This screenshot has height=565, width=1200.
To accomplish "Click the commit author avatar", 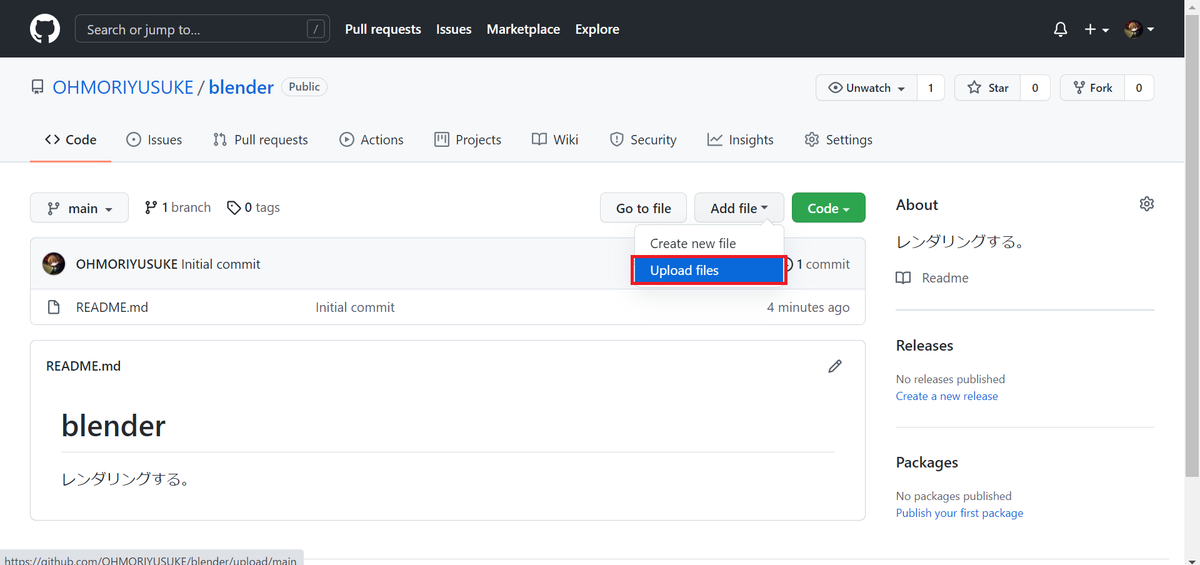I will click(54, 264).
